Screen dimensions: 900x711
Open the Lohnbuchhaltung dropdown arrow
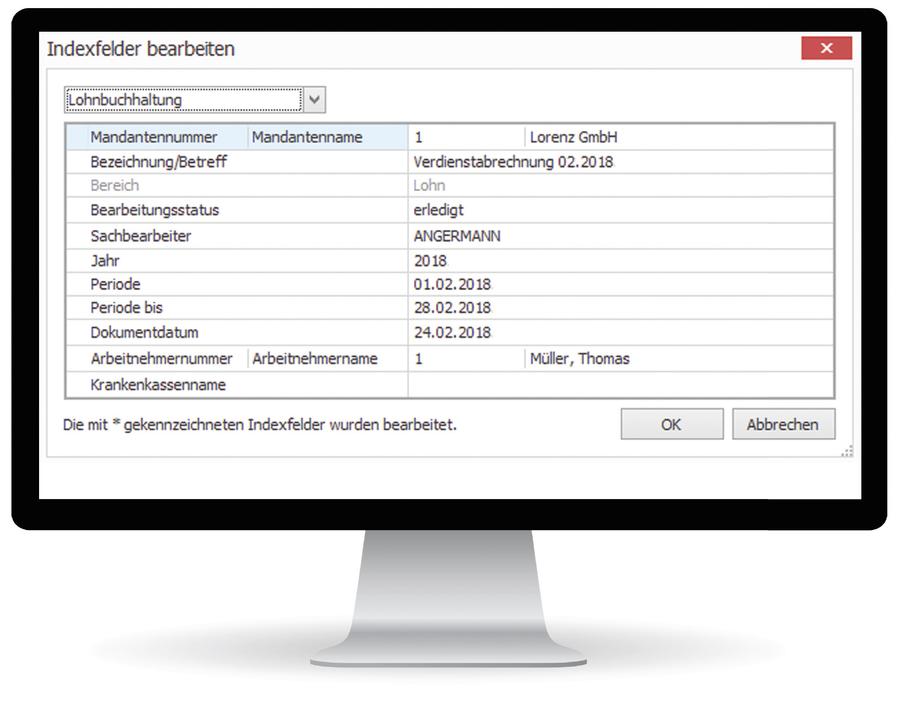tap(314, 99)
